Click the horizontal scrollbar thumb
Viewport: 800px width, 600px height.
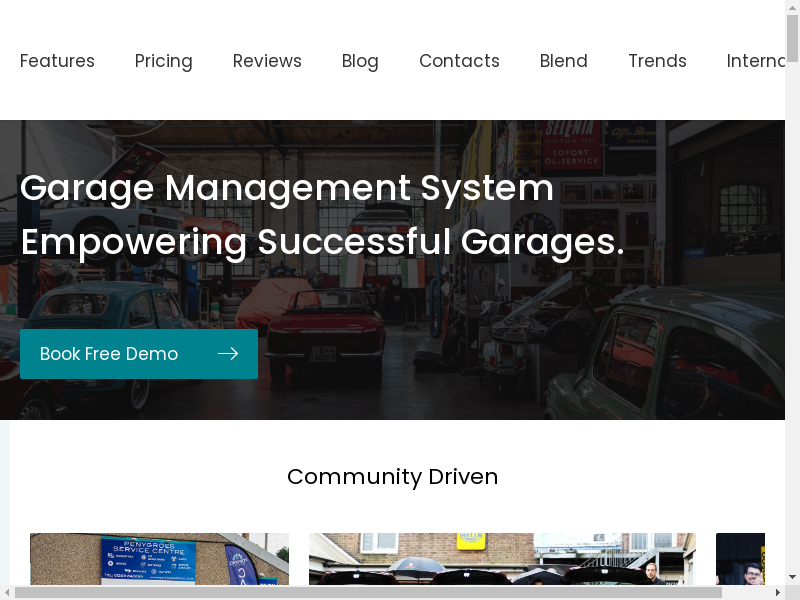point(367,592)
